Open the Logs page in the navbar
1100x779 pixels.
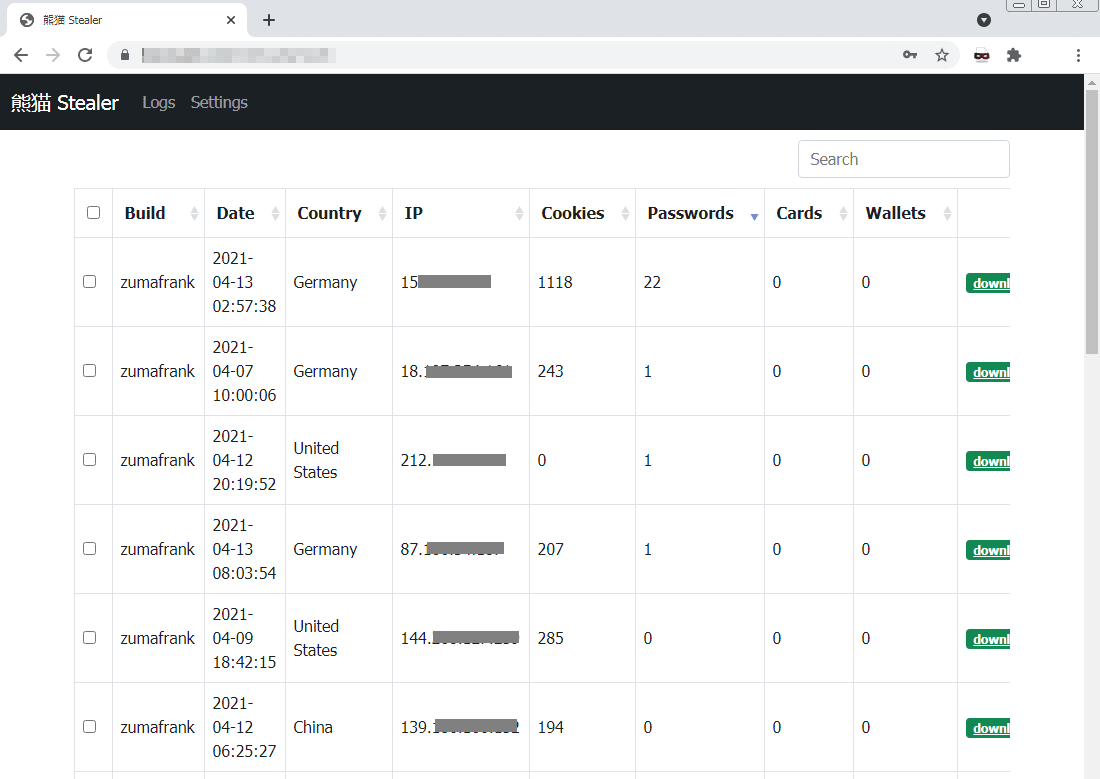(x=158, y=102)
